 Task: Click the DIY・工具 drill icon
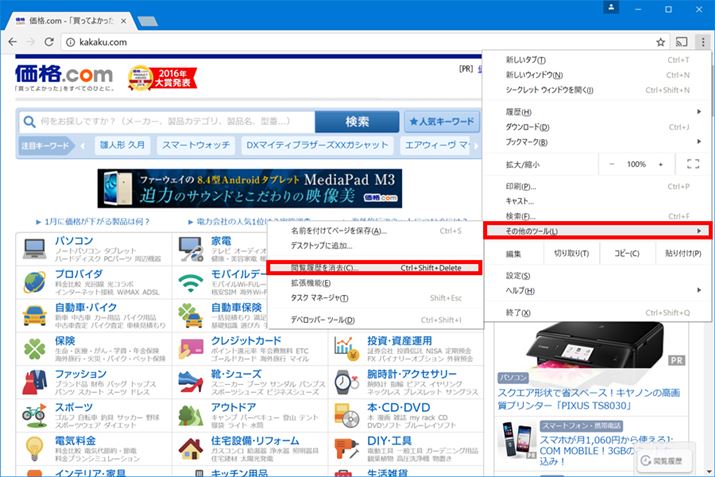(347, 449)
